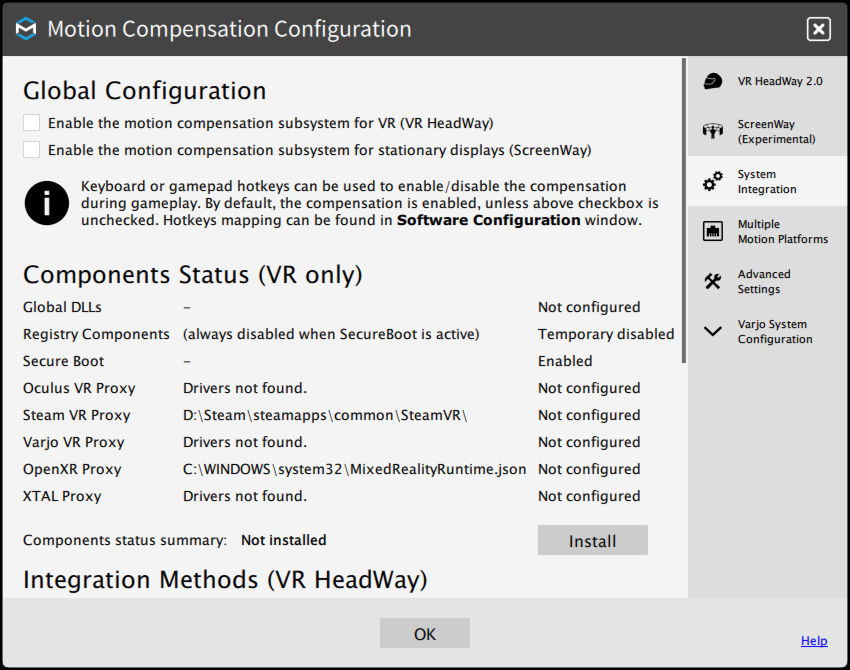Click 'Integration Methods (VR HeadWay)' heading
Viewport: 850px width, 670px height.
click(225, 580)
